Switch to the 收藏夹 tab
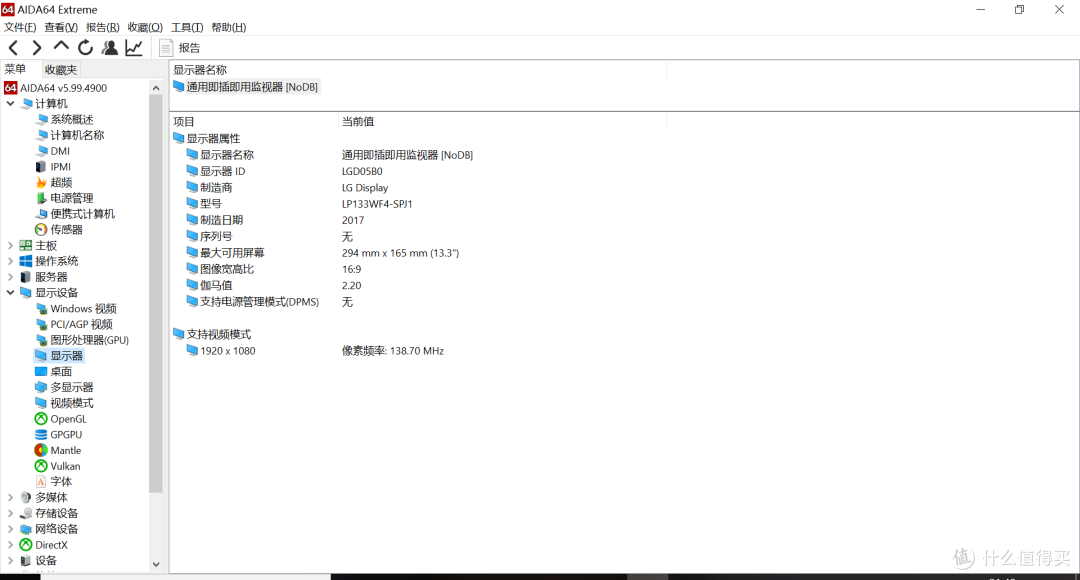The height and width of the screenshot is (580, 1080). (x=61, y=70)
